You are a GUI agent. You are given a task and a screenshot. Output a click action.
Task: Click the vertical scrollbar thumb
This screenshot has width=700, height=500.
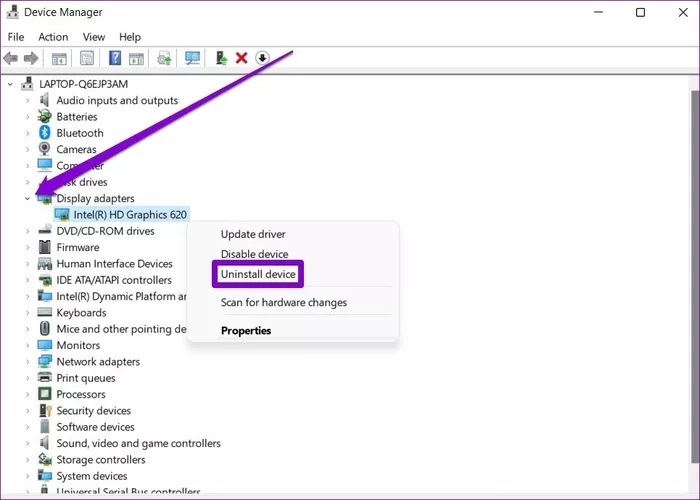click(x=695, y=277)
